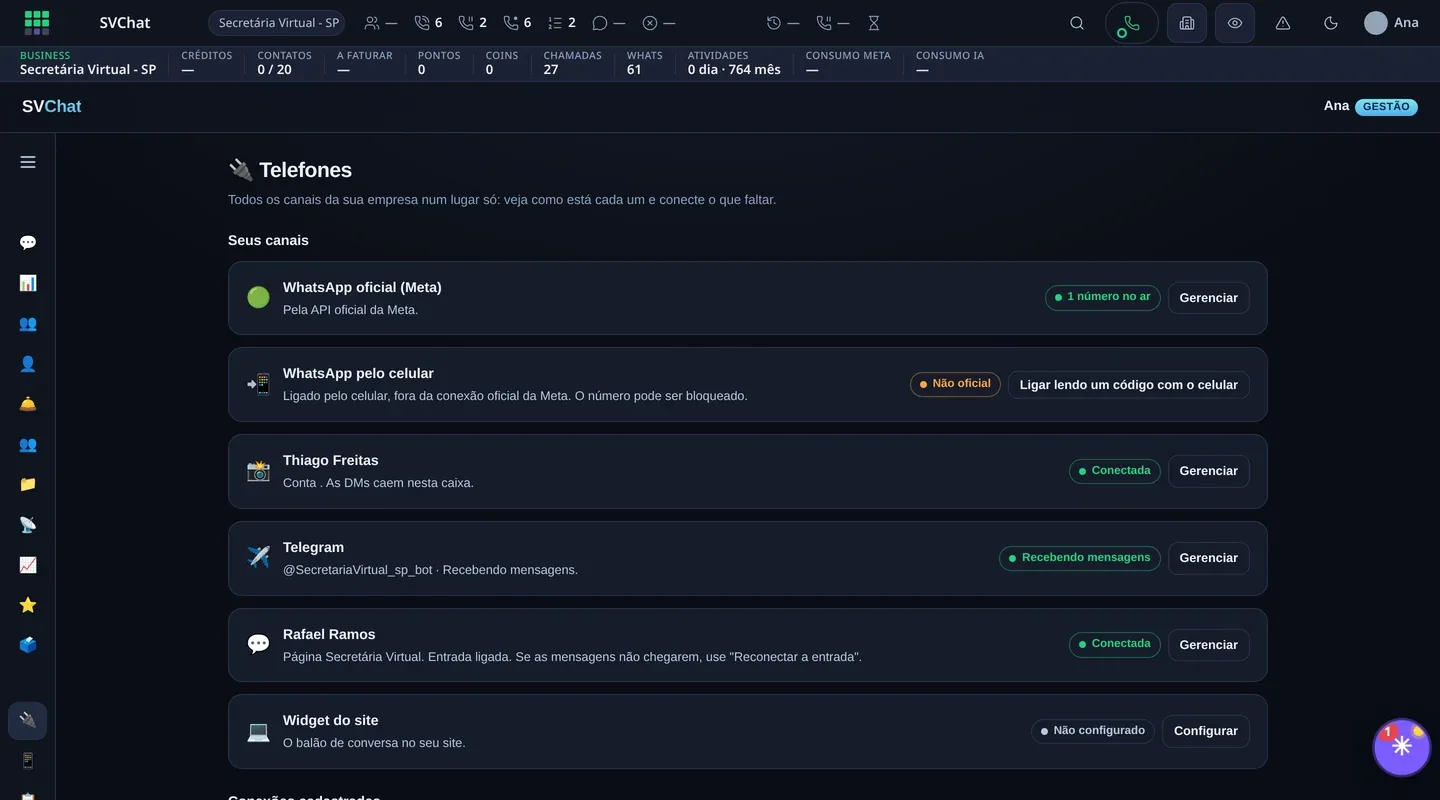The height and width of the screenshot is (800, 1440).
Task: Click the CHAMADAS 27 stat
Action: tap(572, 63)
